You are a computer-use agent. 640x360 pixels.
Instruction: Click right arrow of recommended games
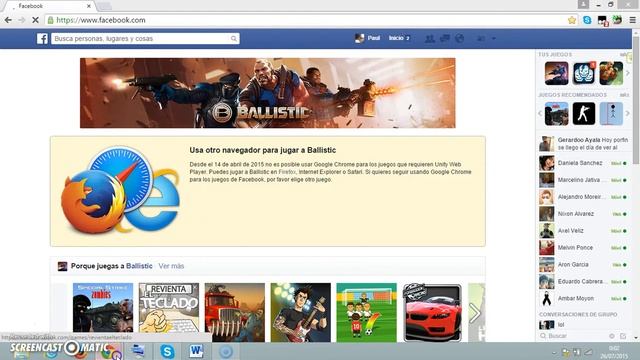(628, 113)
